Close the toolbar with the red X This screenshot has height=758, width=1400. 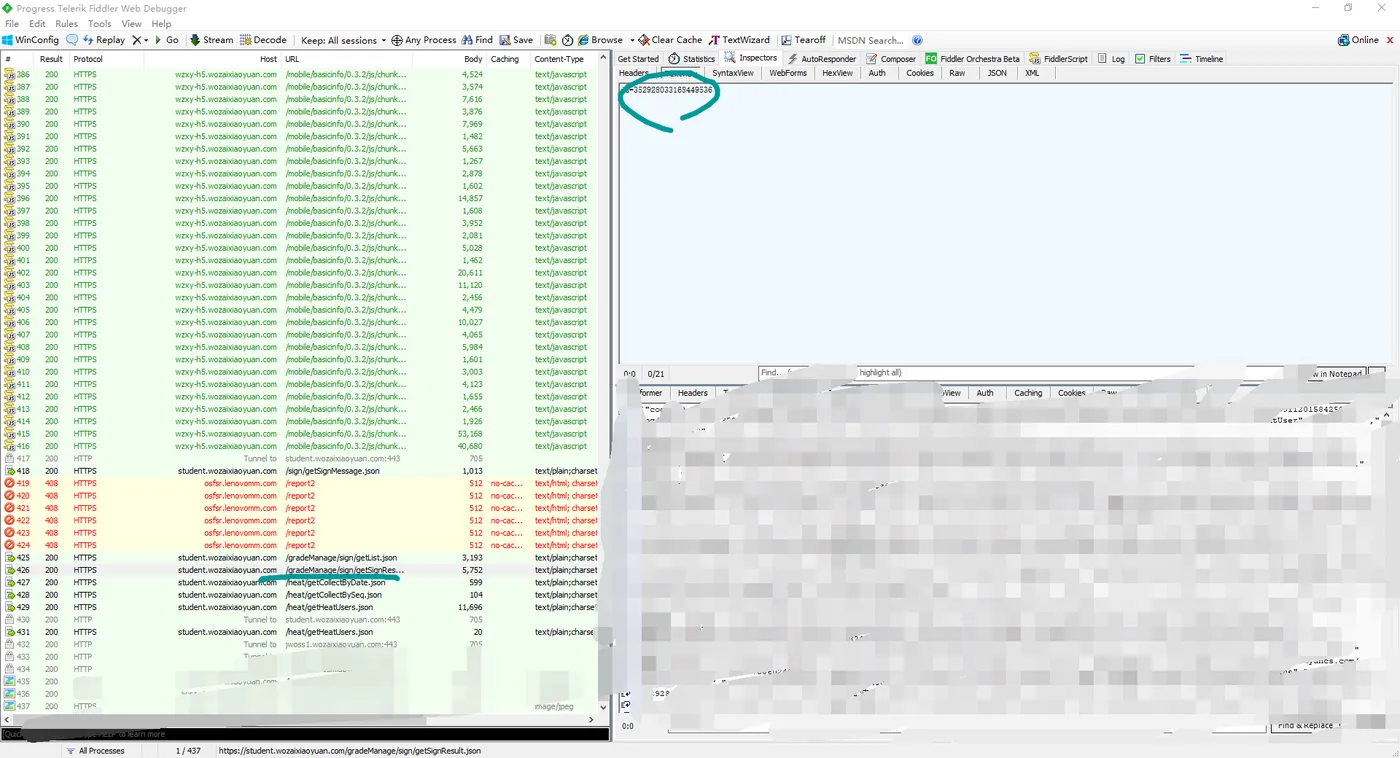(1390, 40)
